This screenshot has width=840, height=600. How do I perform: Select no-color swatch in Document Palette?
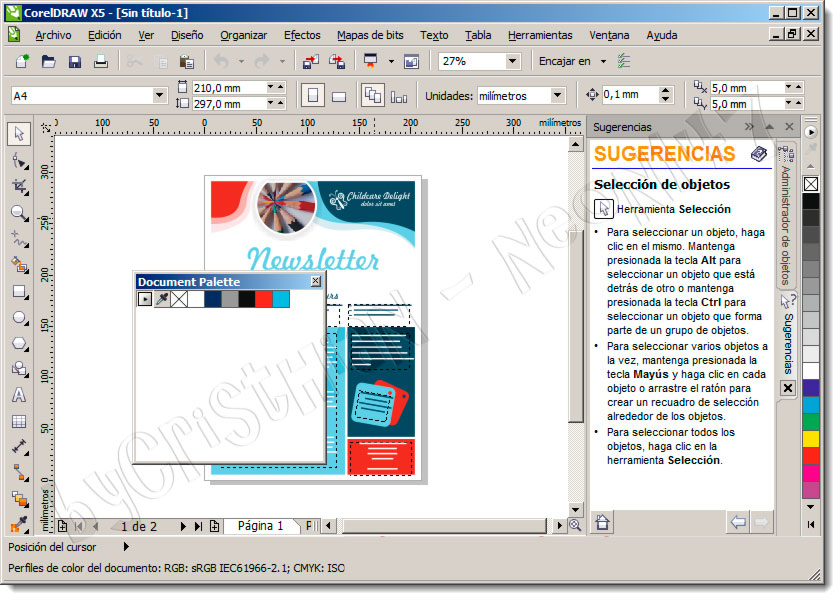[x=179, y=299]
